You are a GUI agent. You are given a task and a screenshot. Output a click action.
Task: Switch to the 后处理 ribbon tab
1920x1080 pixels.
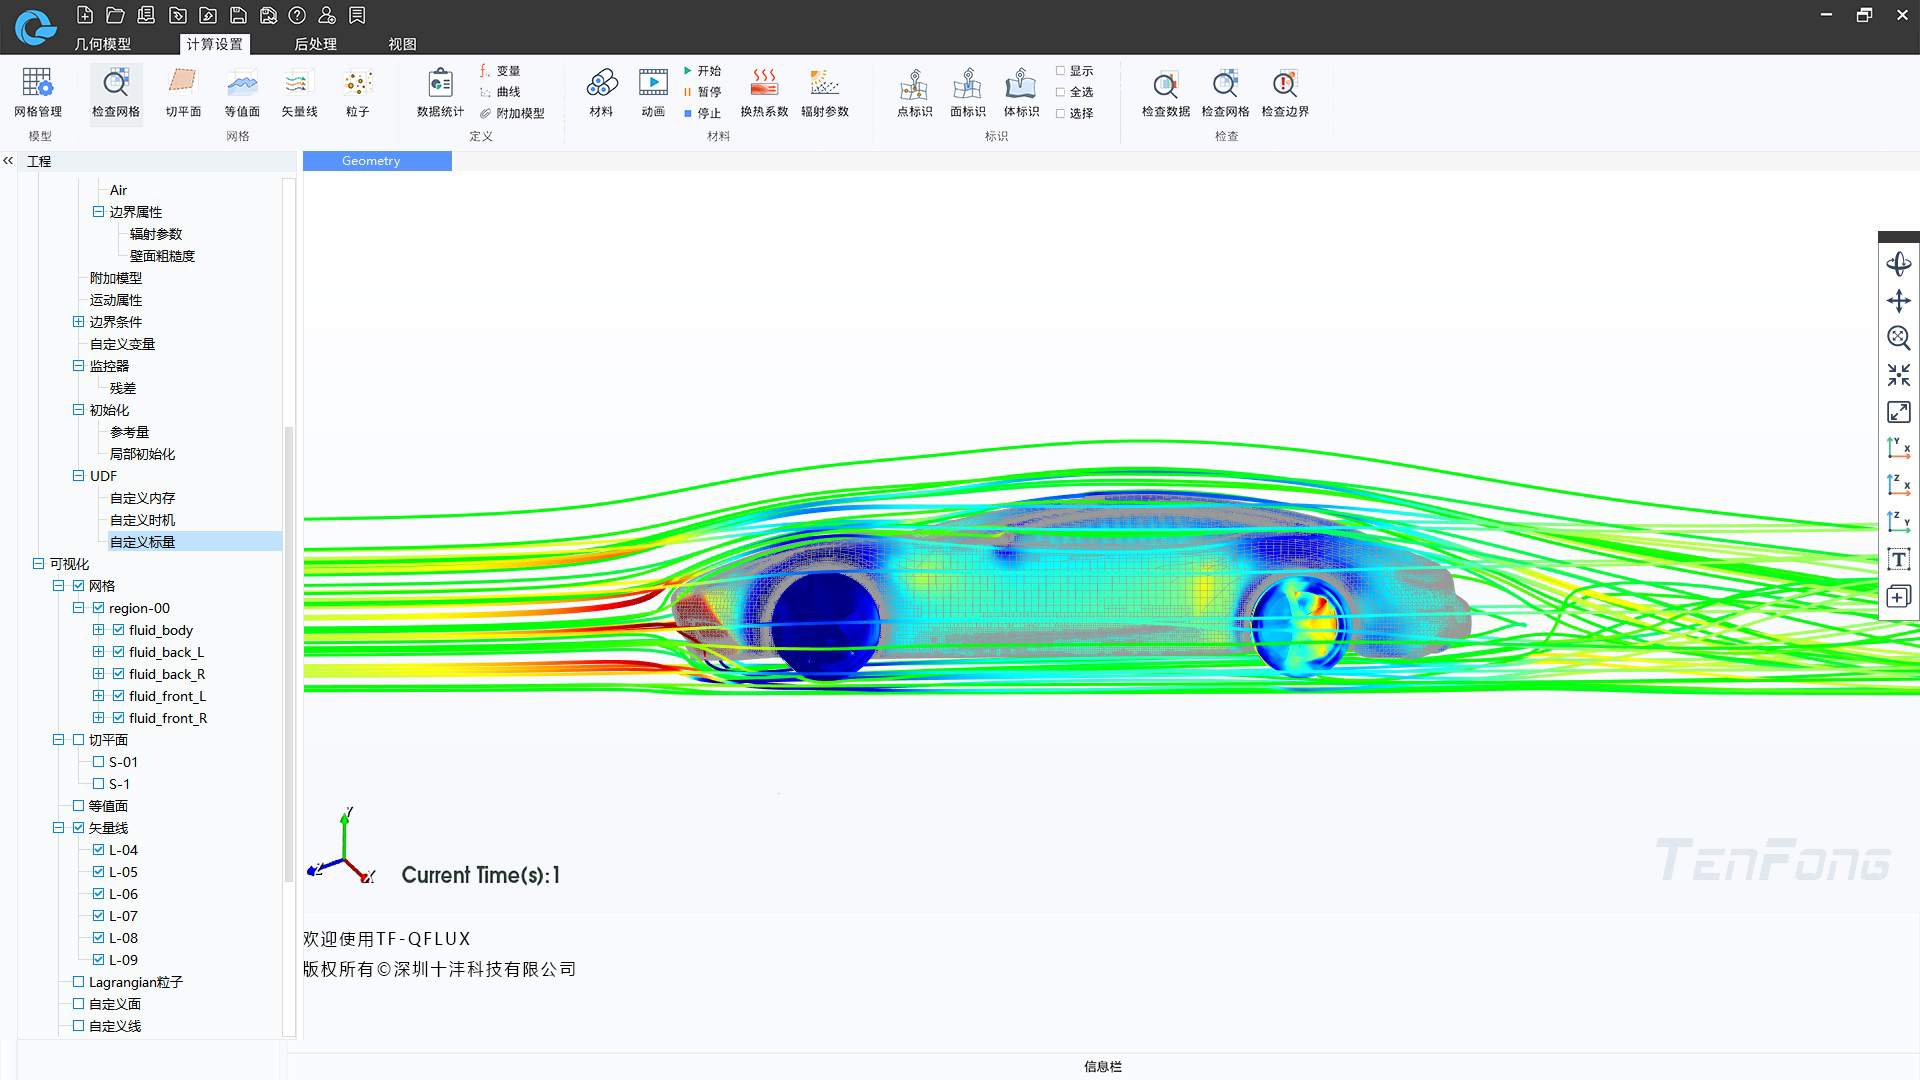315,44
